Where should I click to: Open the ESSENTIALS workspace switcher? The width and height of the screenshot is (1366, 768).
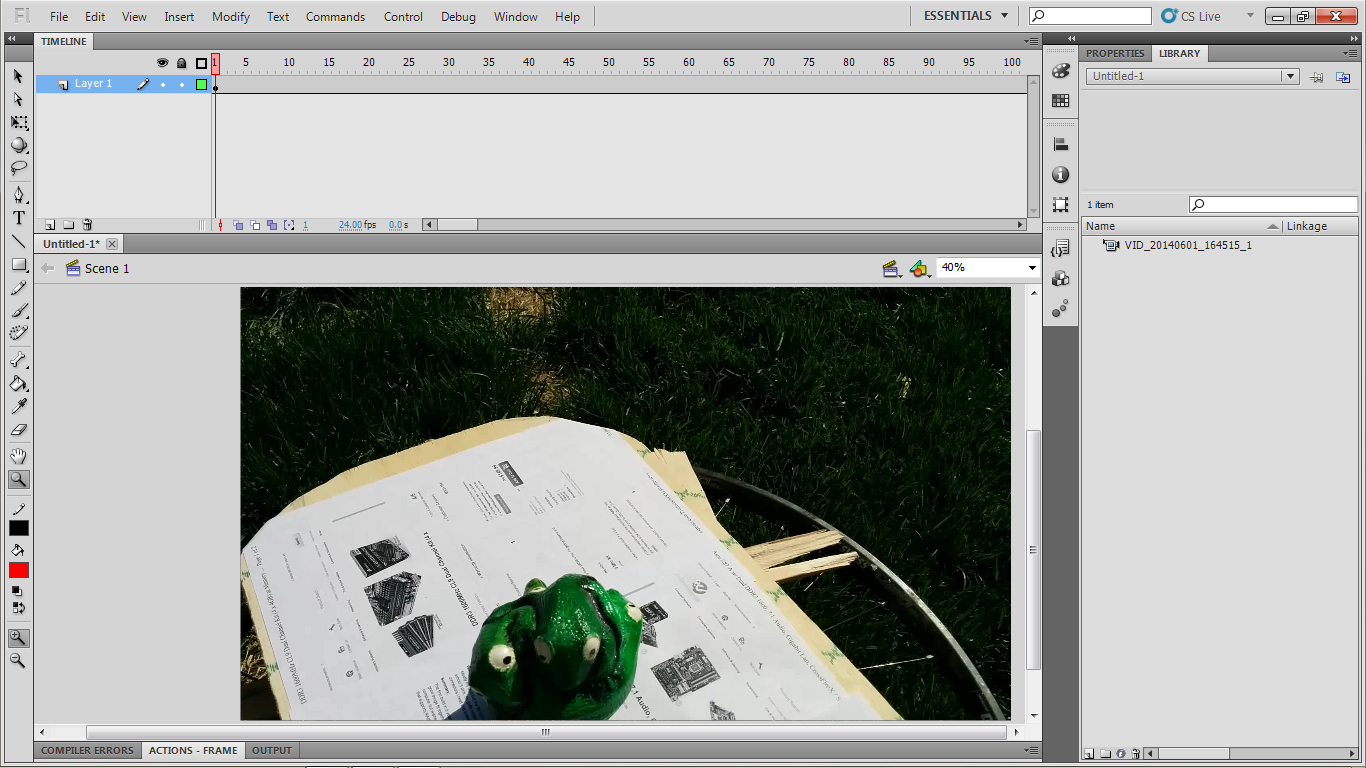[966, 16]
